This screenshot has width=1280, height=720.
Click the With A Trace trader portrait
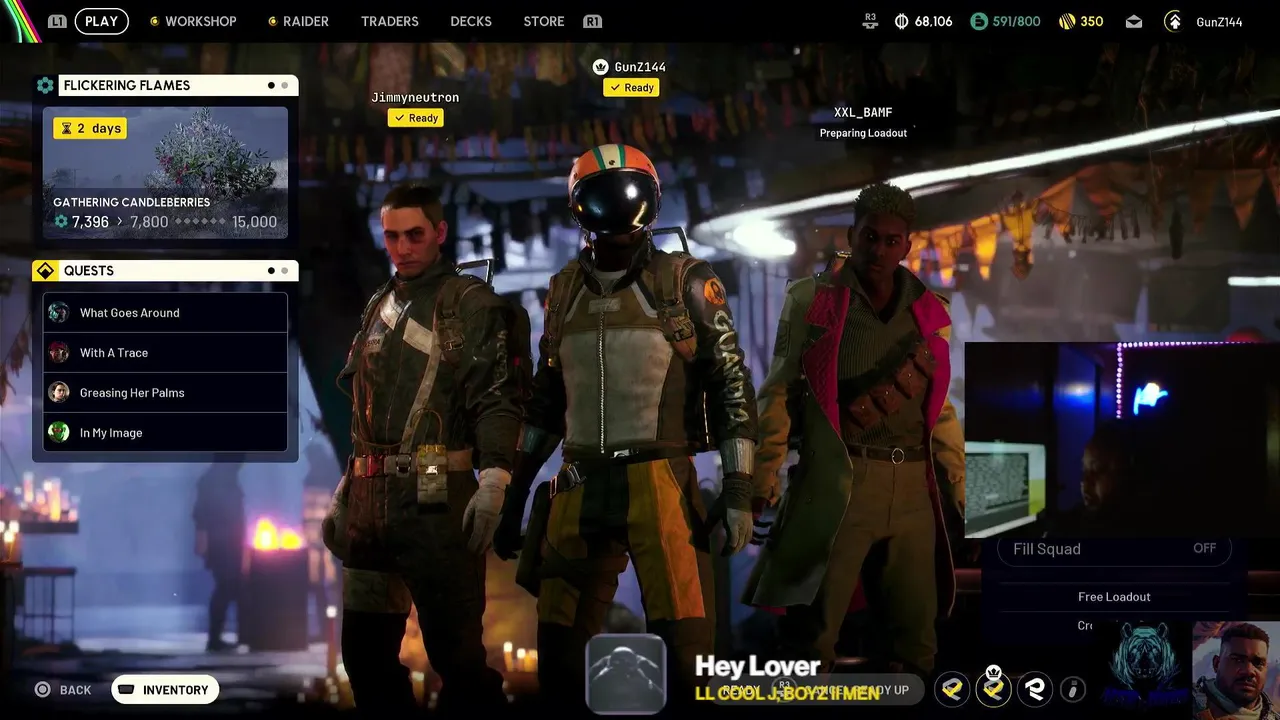pos(59,353)
